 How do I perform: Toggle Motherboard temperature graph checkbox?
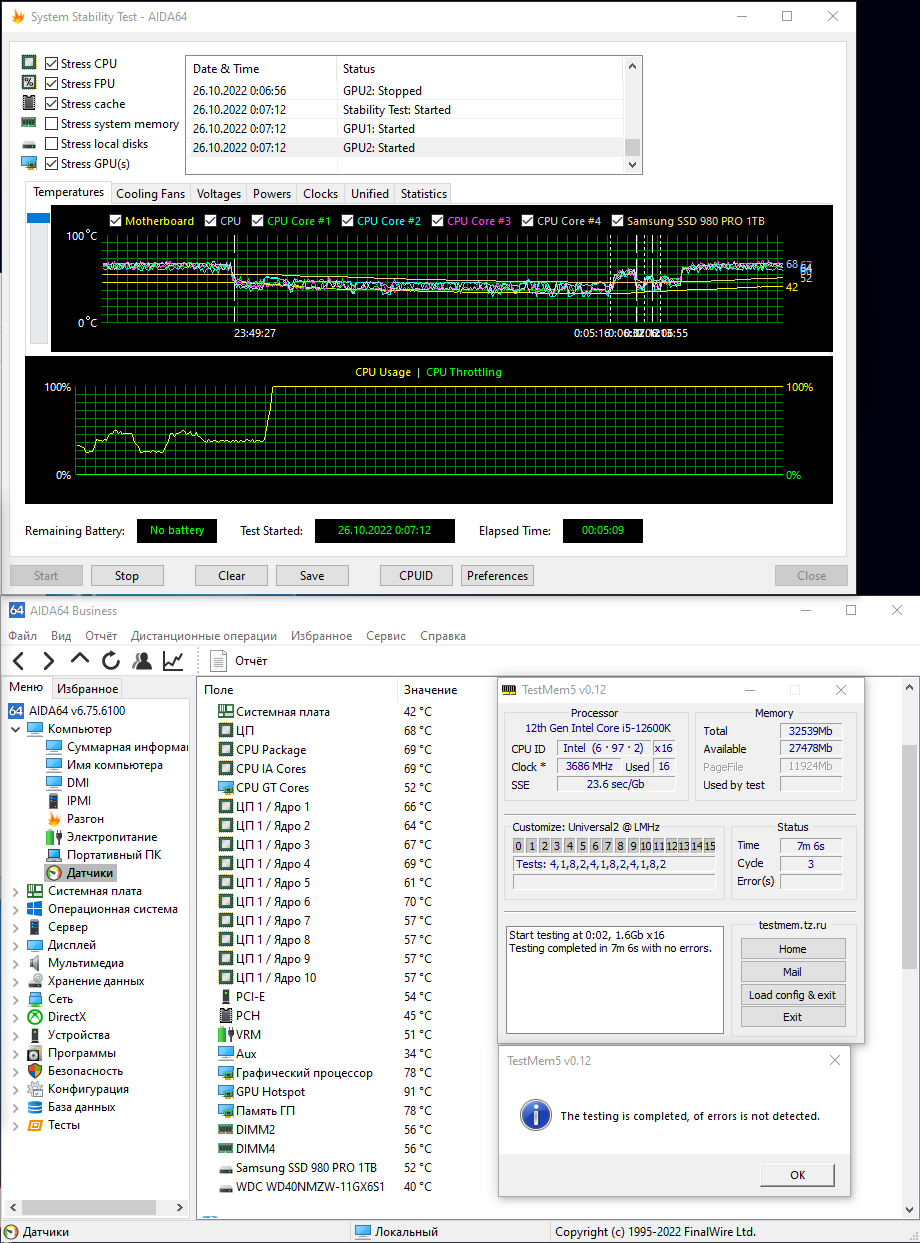coord(115,221)
